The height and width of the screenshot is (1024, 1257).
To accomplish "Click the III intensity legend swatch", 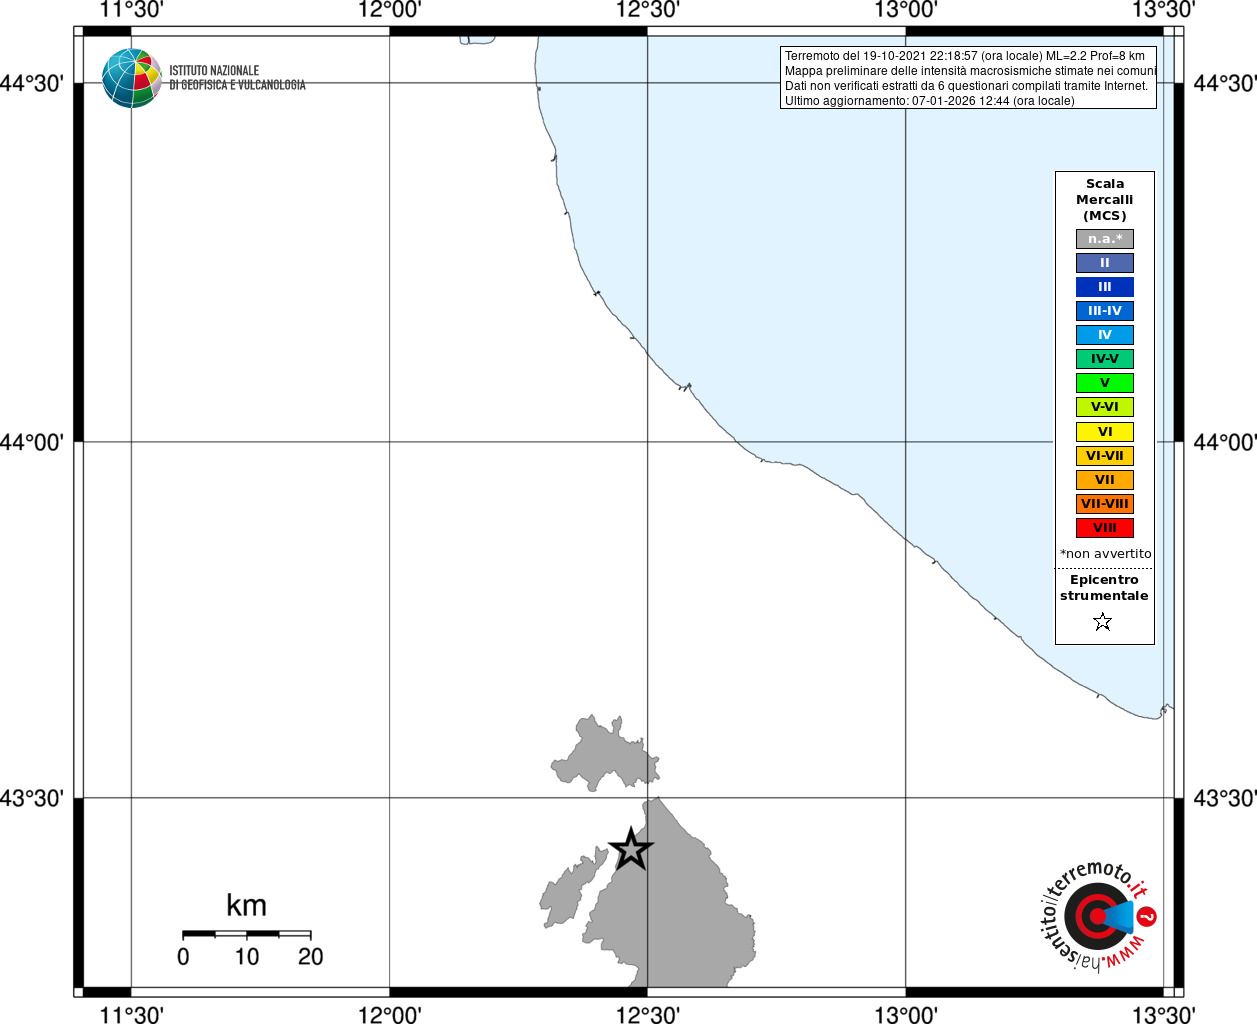I will coord(1105,287).
